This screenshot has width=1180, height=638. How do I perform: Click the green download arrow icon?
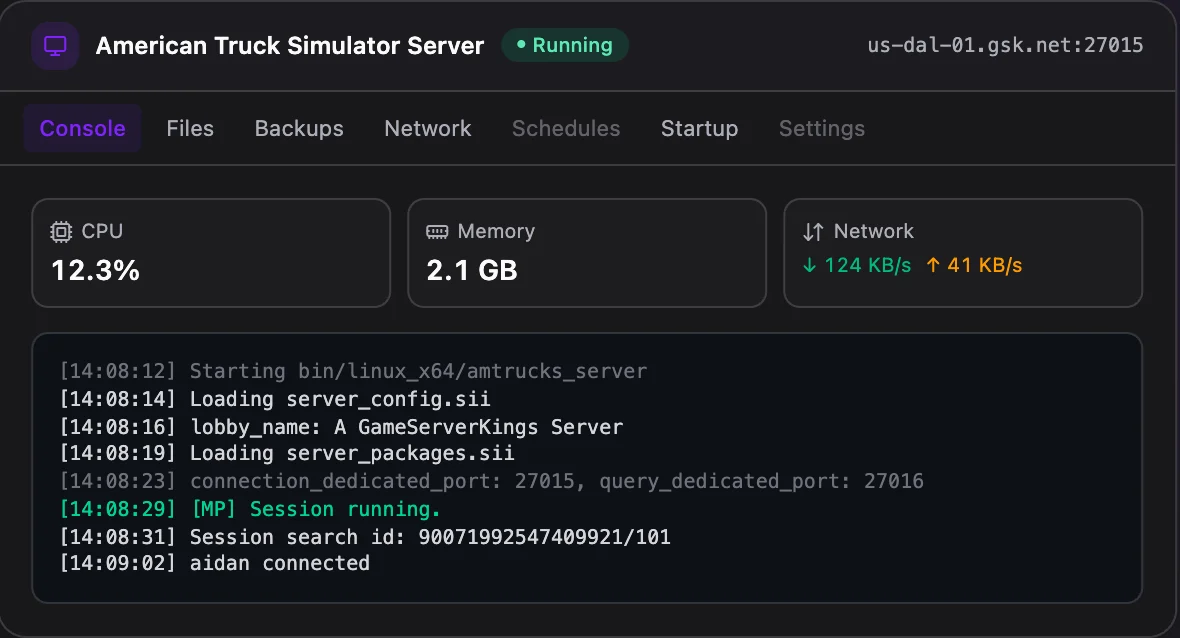[x=809, y=265]
